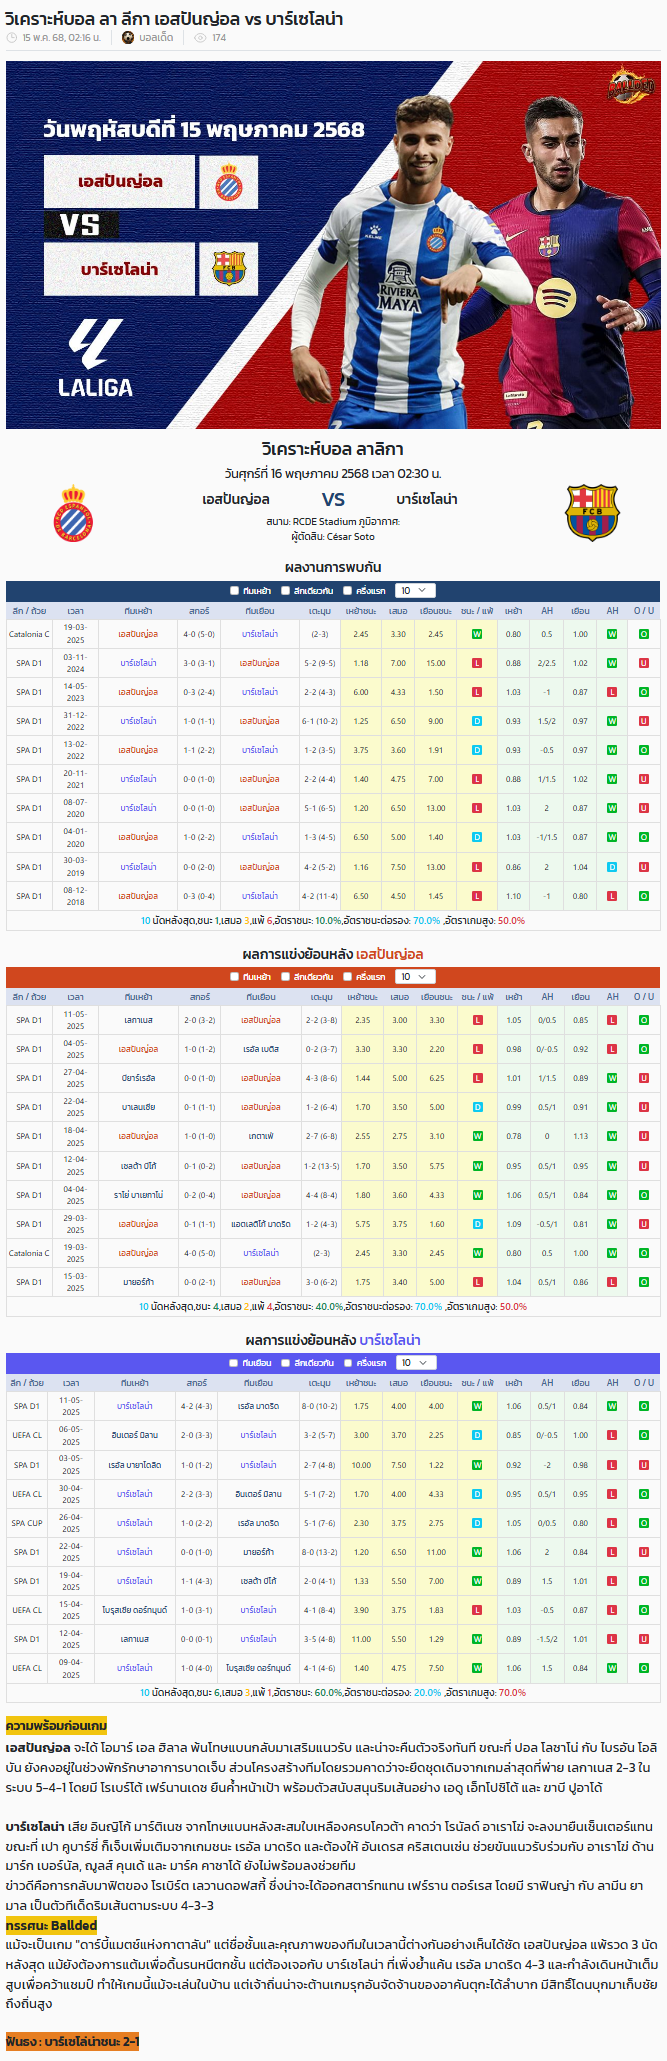This screenshot has height=2061, width=667.
Task: Click เวลา column header in Barcelona results table
Action: [x=71, y=1383]
